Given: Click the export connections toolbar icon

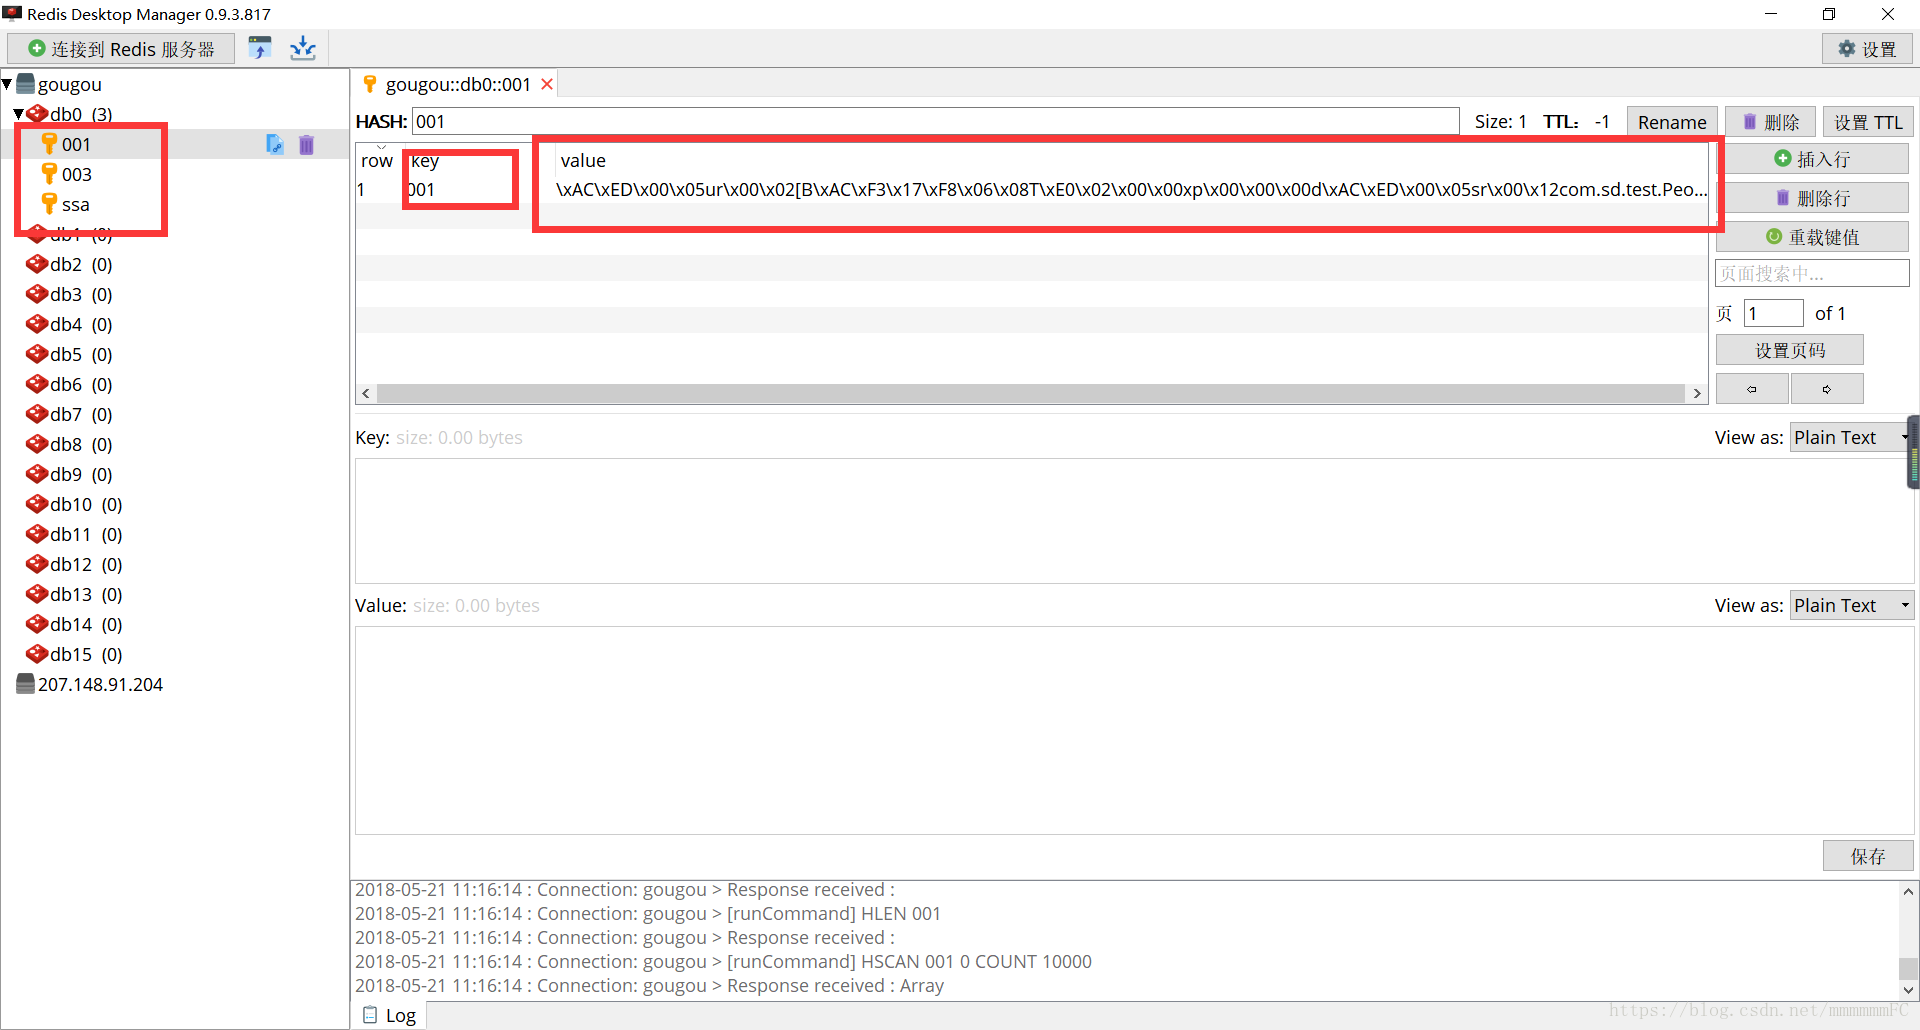Looking at the screenshot, I should point(303,48).
